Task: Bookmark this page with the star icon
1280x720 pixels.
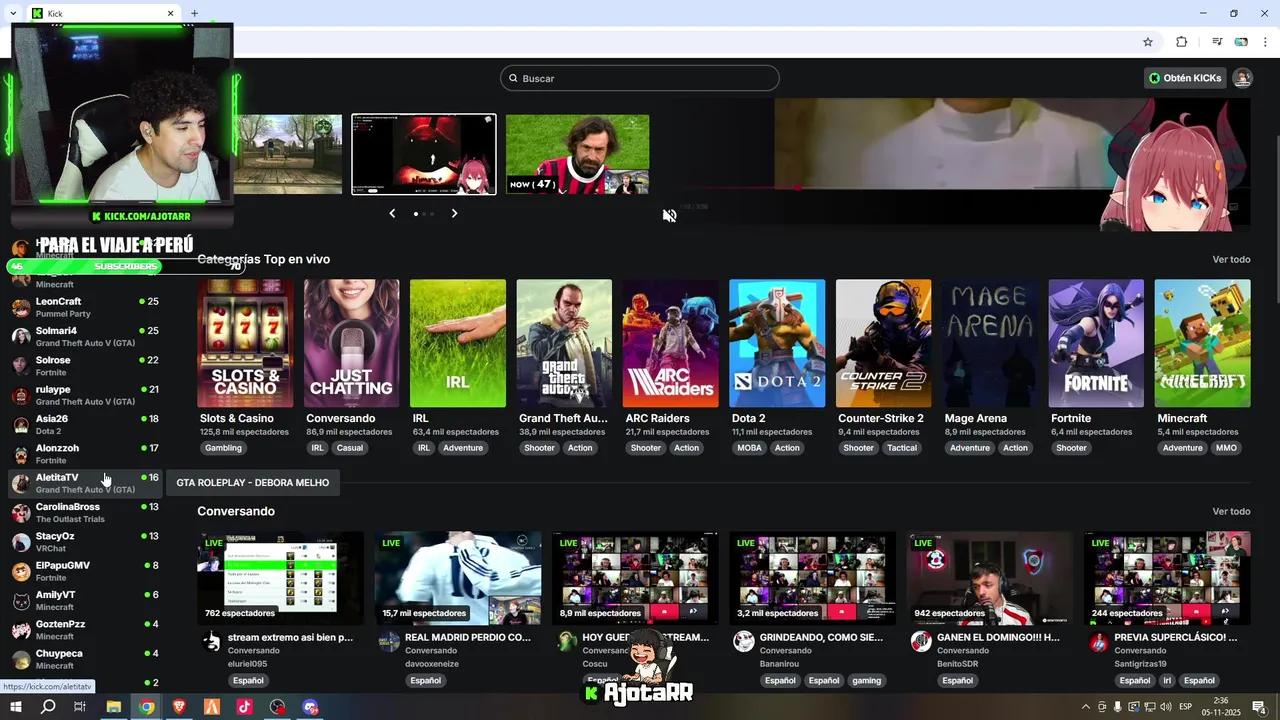Action: click(x=1148, y=42)
